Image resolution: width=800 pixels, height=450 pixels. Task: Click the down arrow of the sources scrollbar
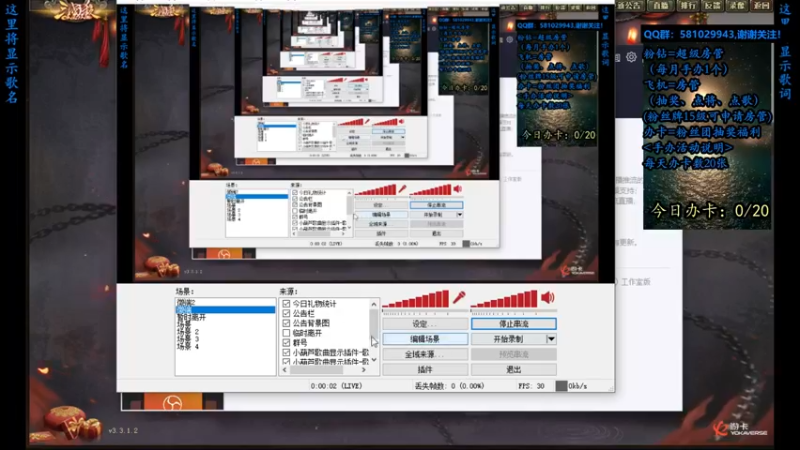coord(374,360)
